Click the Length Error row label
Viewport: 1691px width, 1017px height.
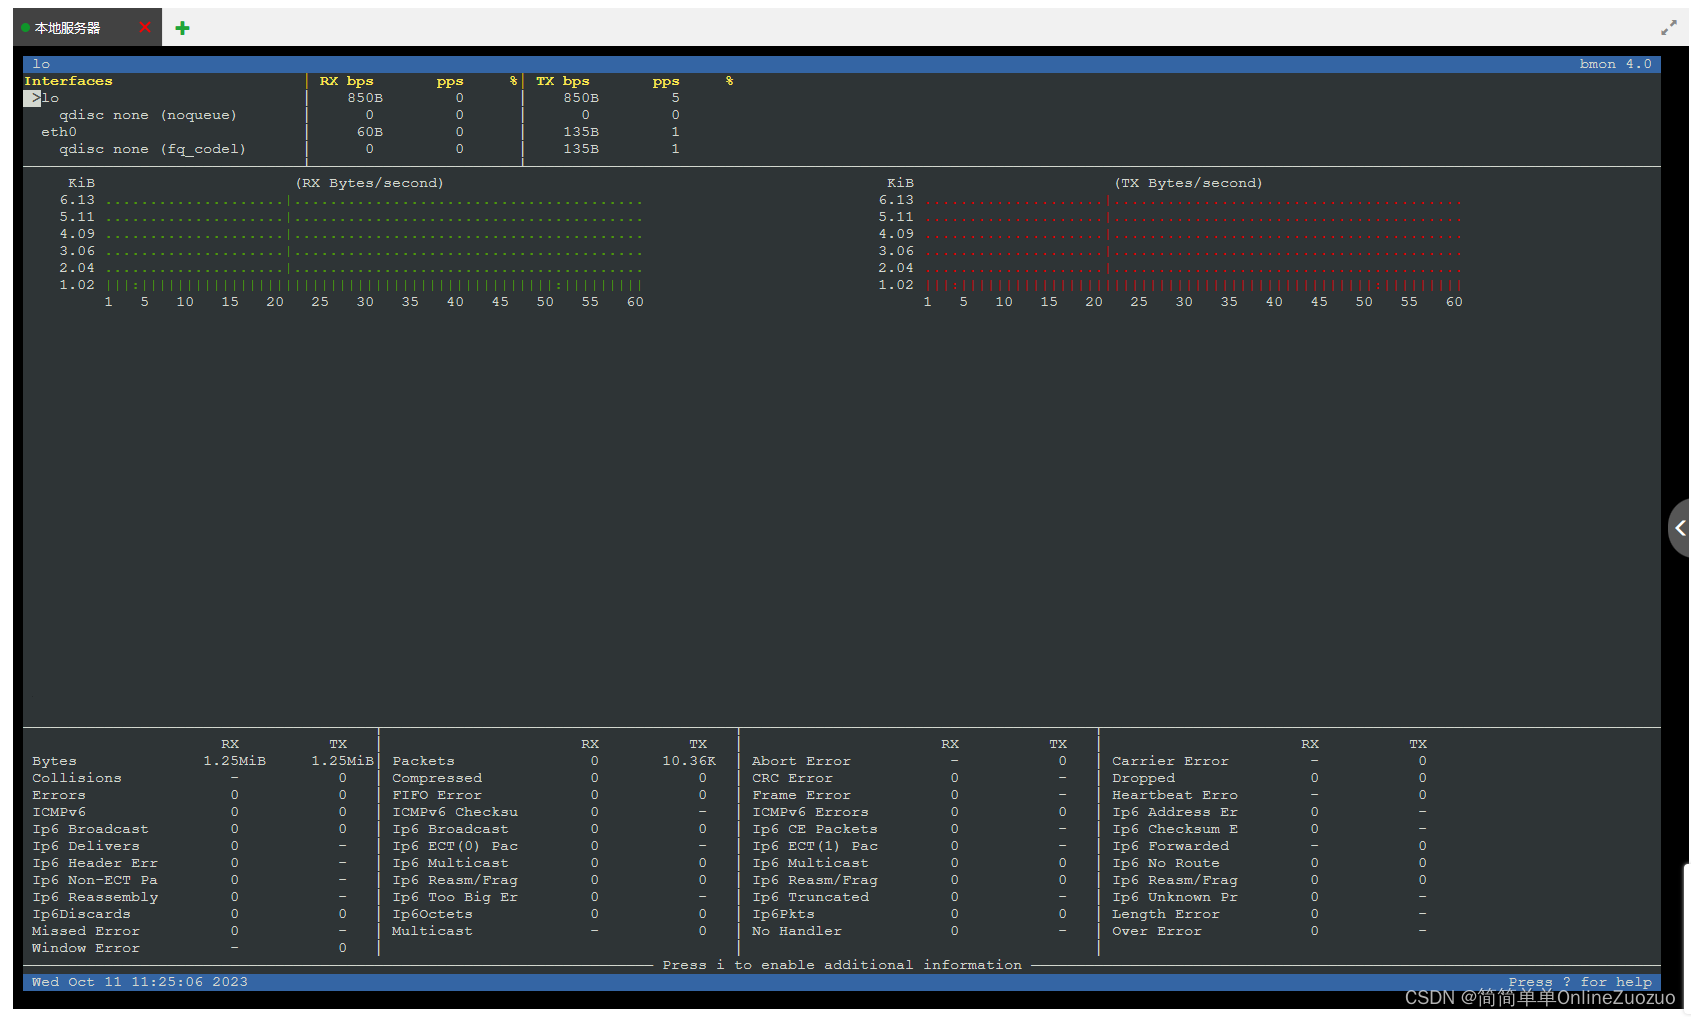click(x=1166, y=914)
